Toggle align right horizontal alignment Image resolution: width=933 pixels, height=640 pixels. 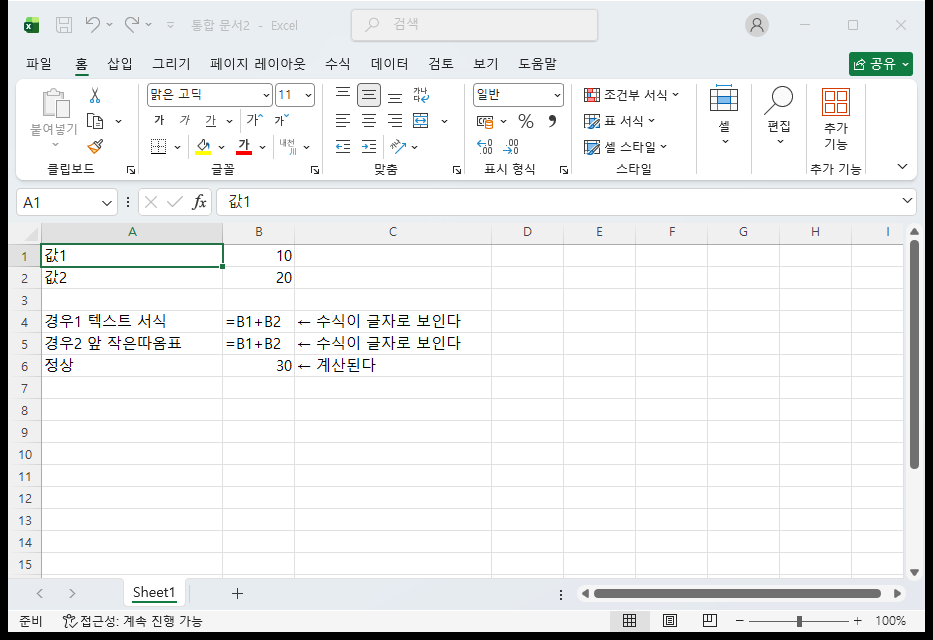click(395, 121)
